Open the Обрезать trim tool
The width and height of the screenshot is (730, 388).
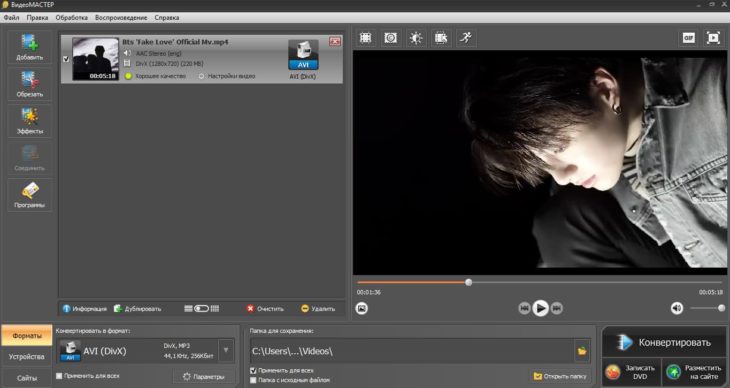[x=29, y=84]
